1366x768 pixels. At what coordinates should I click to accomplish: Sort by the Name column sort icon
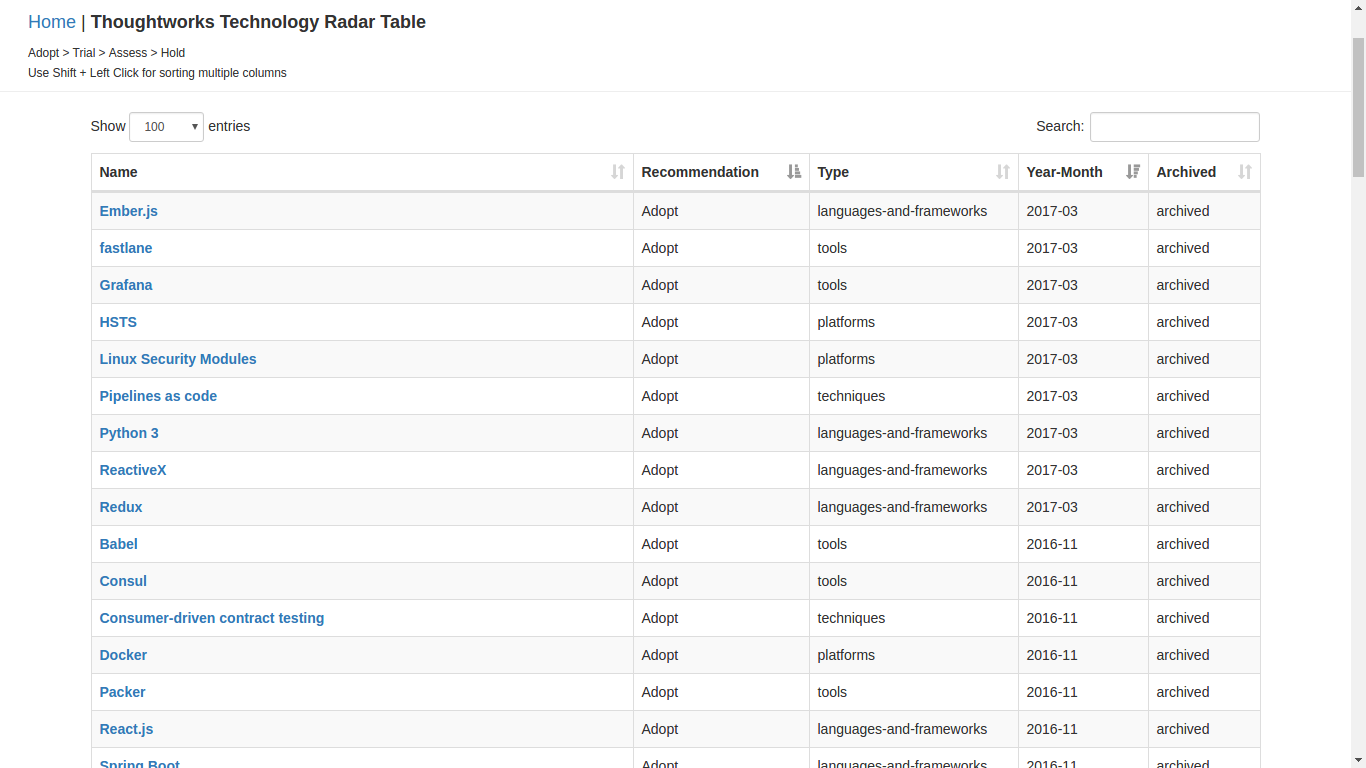618,172
